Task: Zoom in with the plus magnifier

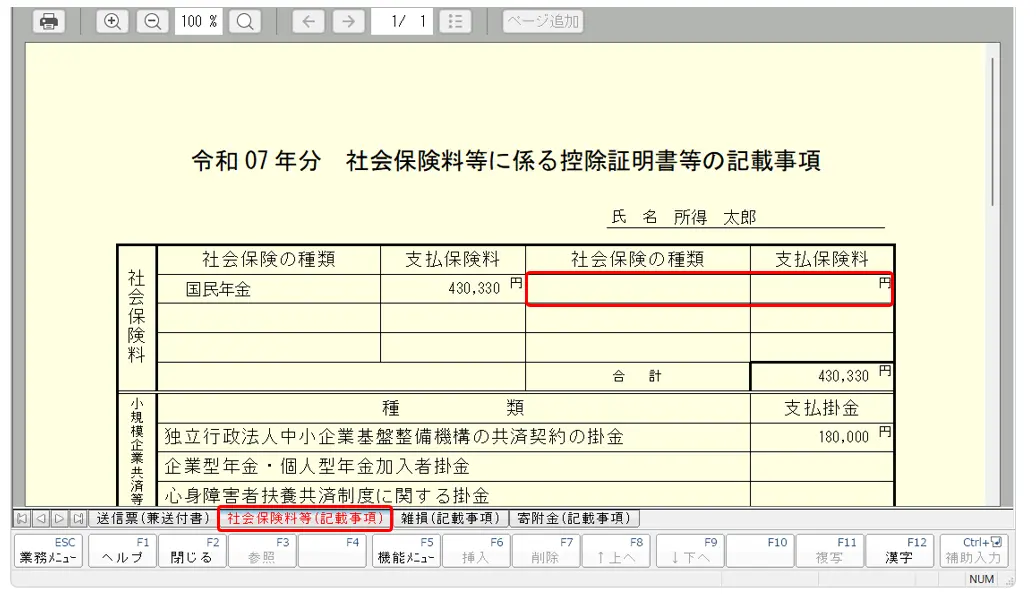Action: (x=113, y=22)
